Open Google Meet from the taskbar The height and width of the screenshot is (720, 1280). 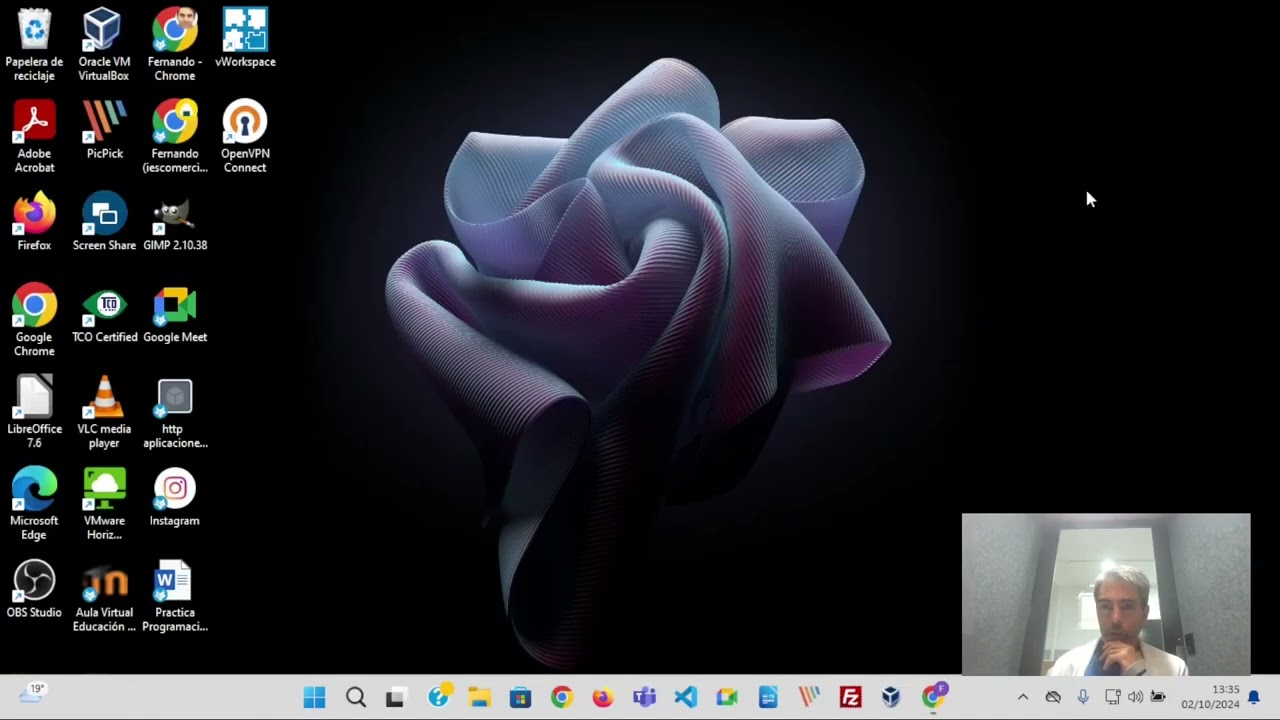coord(726,697)
